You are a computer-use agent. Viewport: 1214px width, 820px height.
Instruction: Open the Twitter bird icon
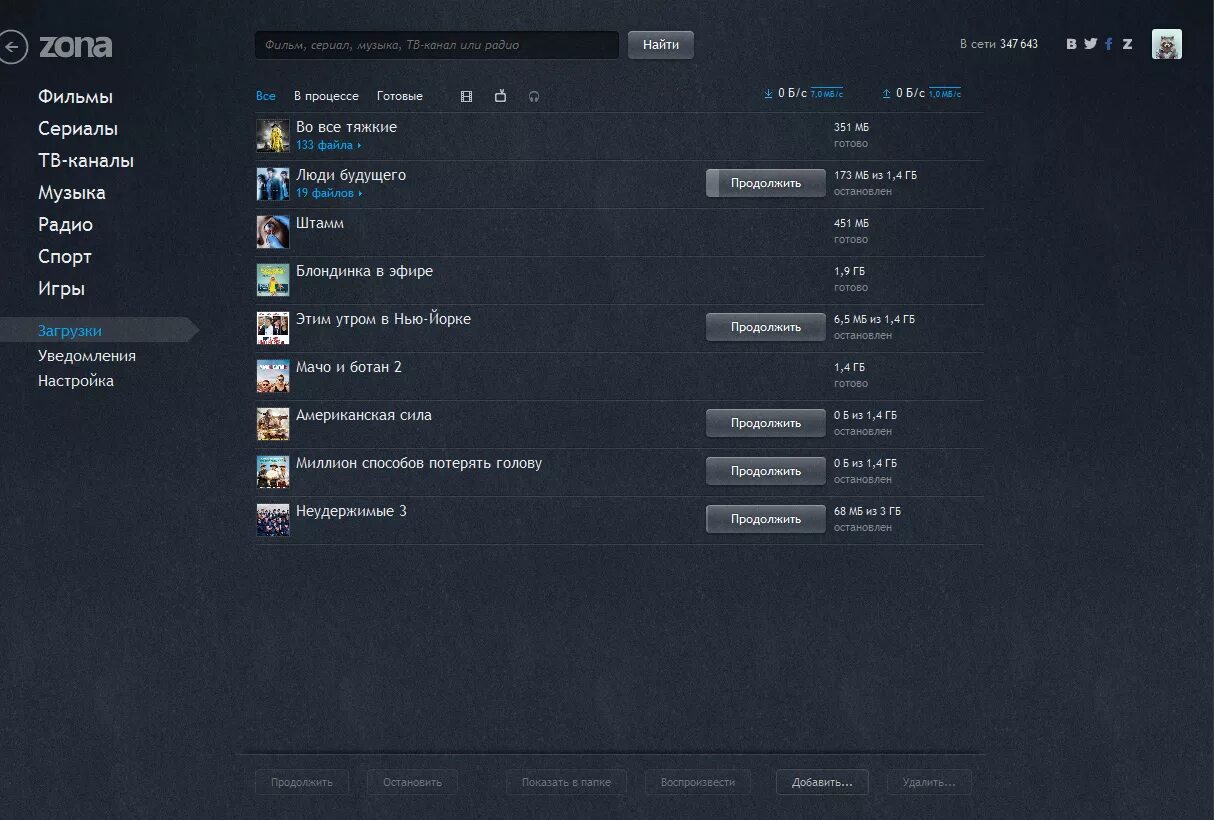click(x=1091, y=44)
